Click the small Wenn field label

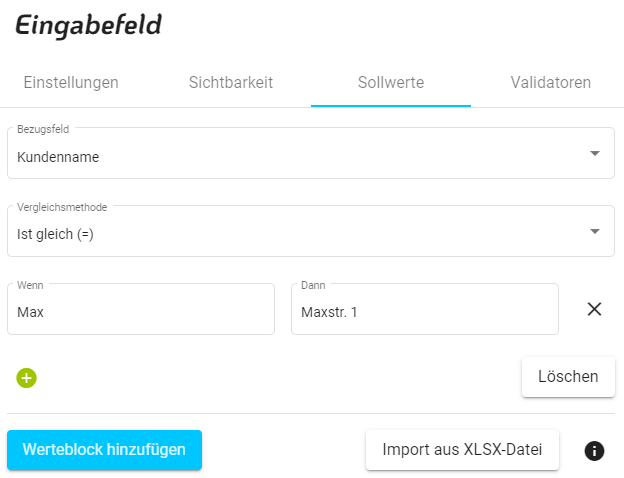30,285
